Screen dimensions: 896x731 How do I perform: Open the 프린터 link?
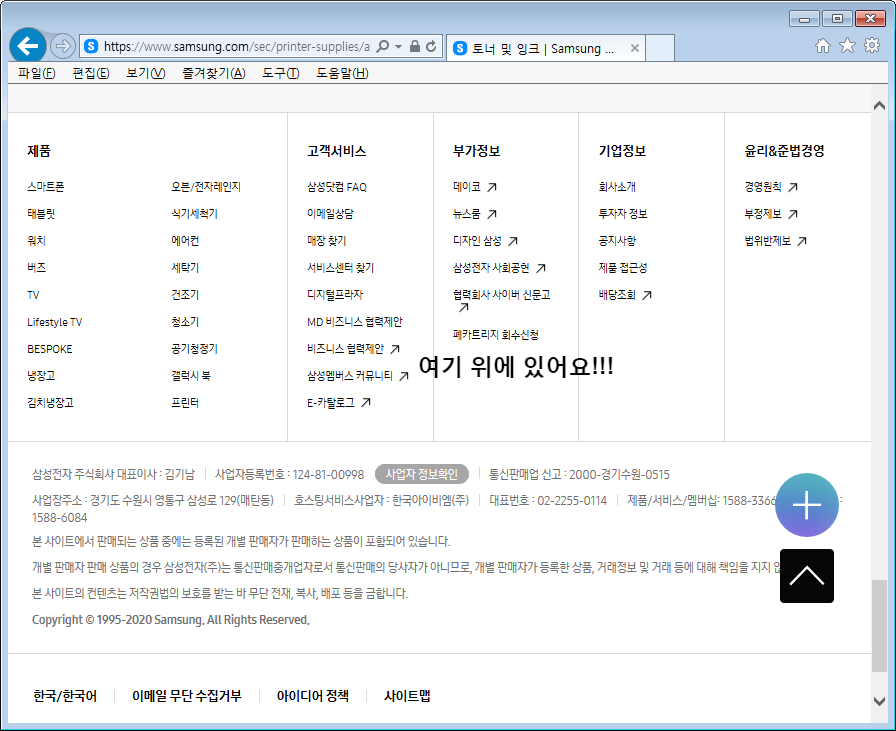[x=185, y=403]
